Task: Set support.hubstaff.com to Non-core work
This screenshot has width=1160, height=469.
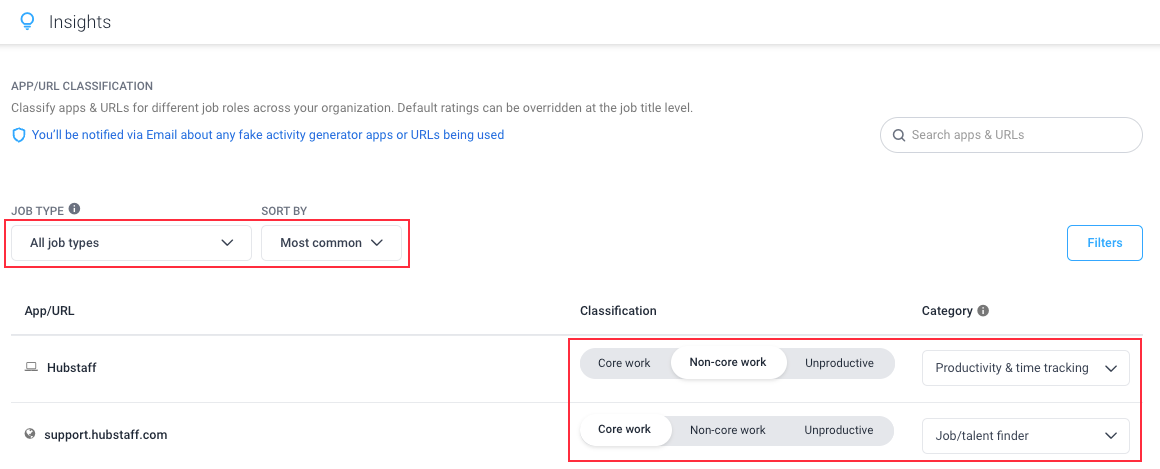Action: coord(727,430)
